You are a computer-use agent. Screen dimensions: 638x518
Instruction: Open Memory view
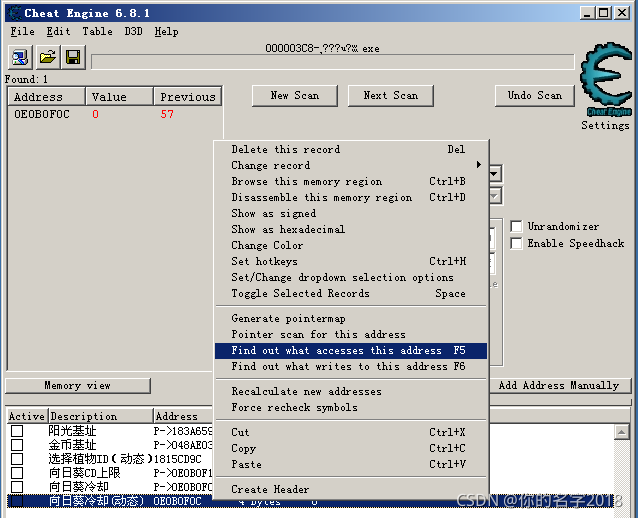point(78,385)
